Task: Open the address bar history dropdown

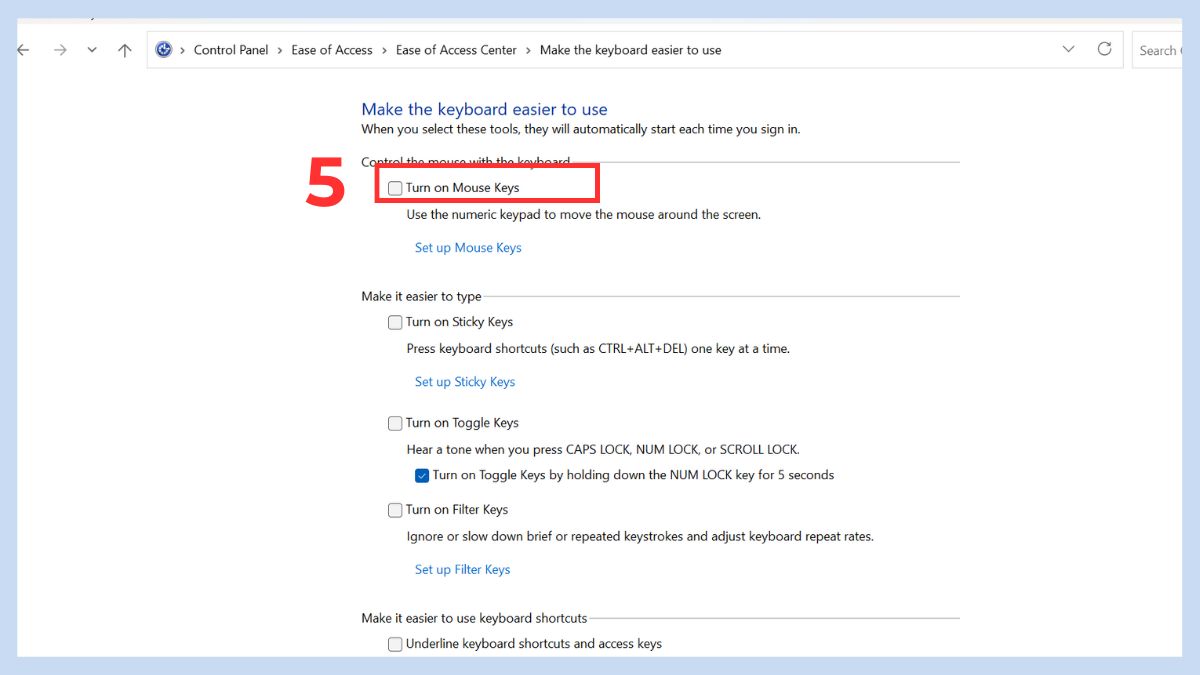Action: click(1068, 49)
